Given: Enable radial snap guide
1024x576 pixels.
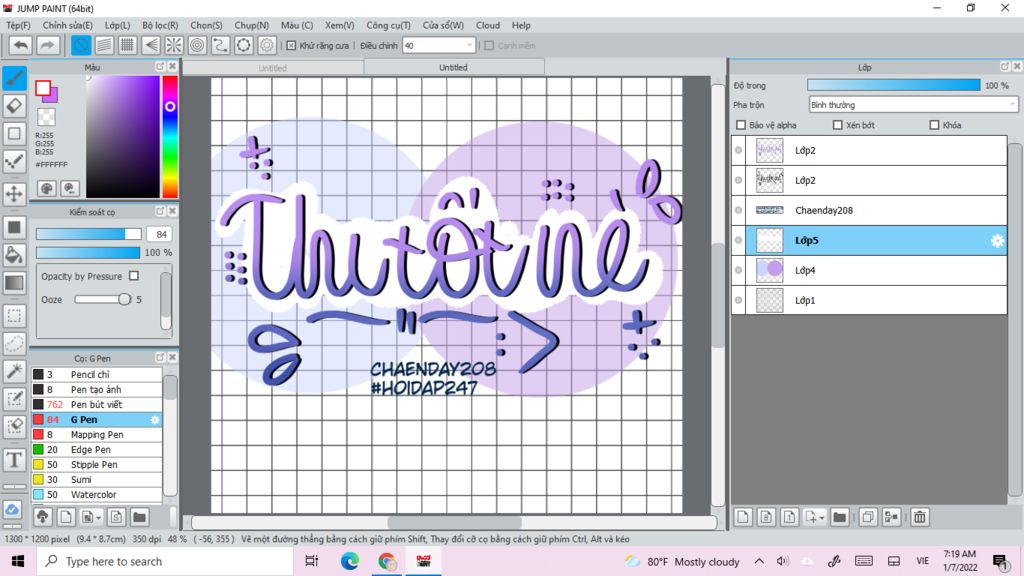Looking at the screenshot, I should 174,45.
